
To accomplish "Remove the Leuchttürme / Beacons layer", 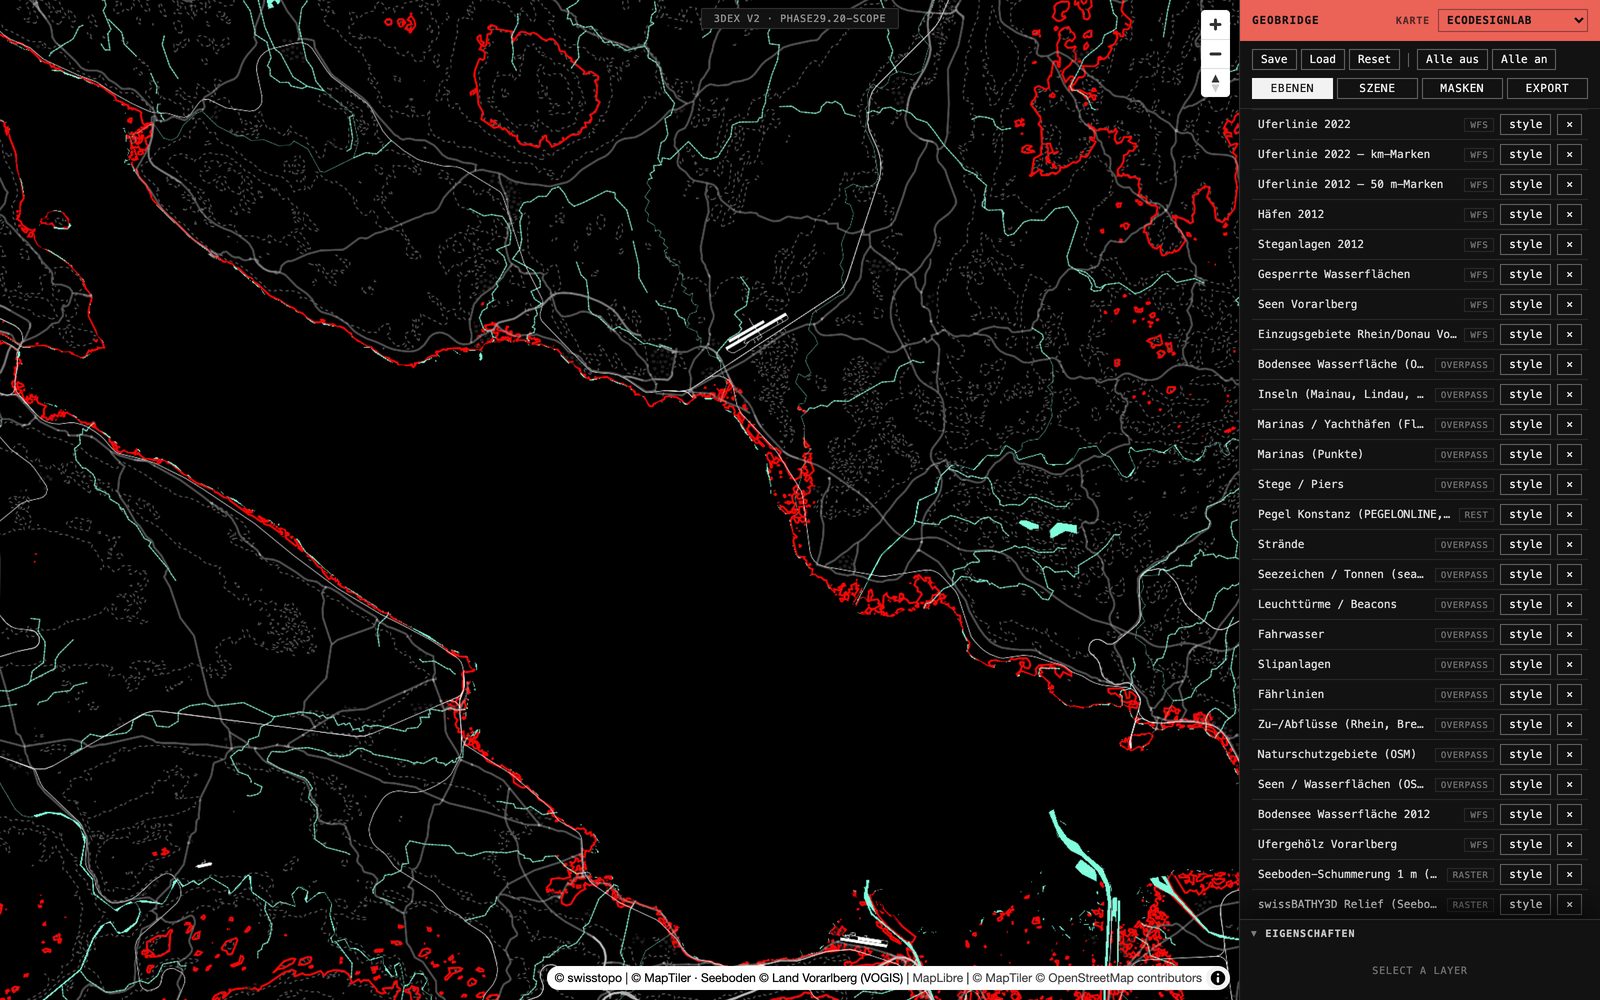I will click(1569, 604).
